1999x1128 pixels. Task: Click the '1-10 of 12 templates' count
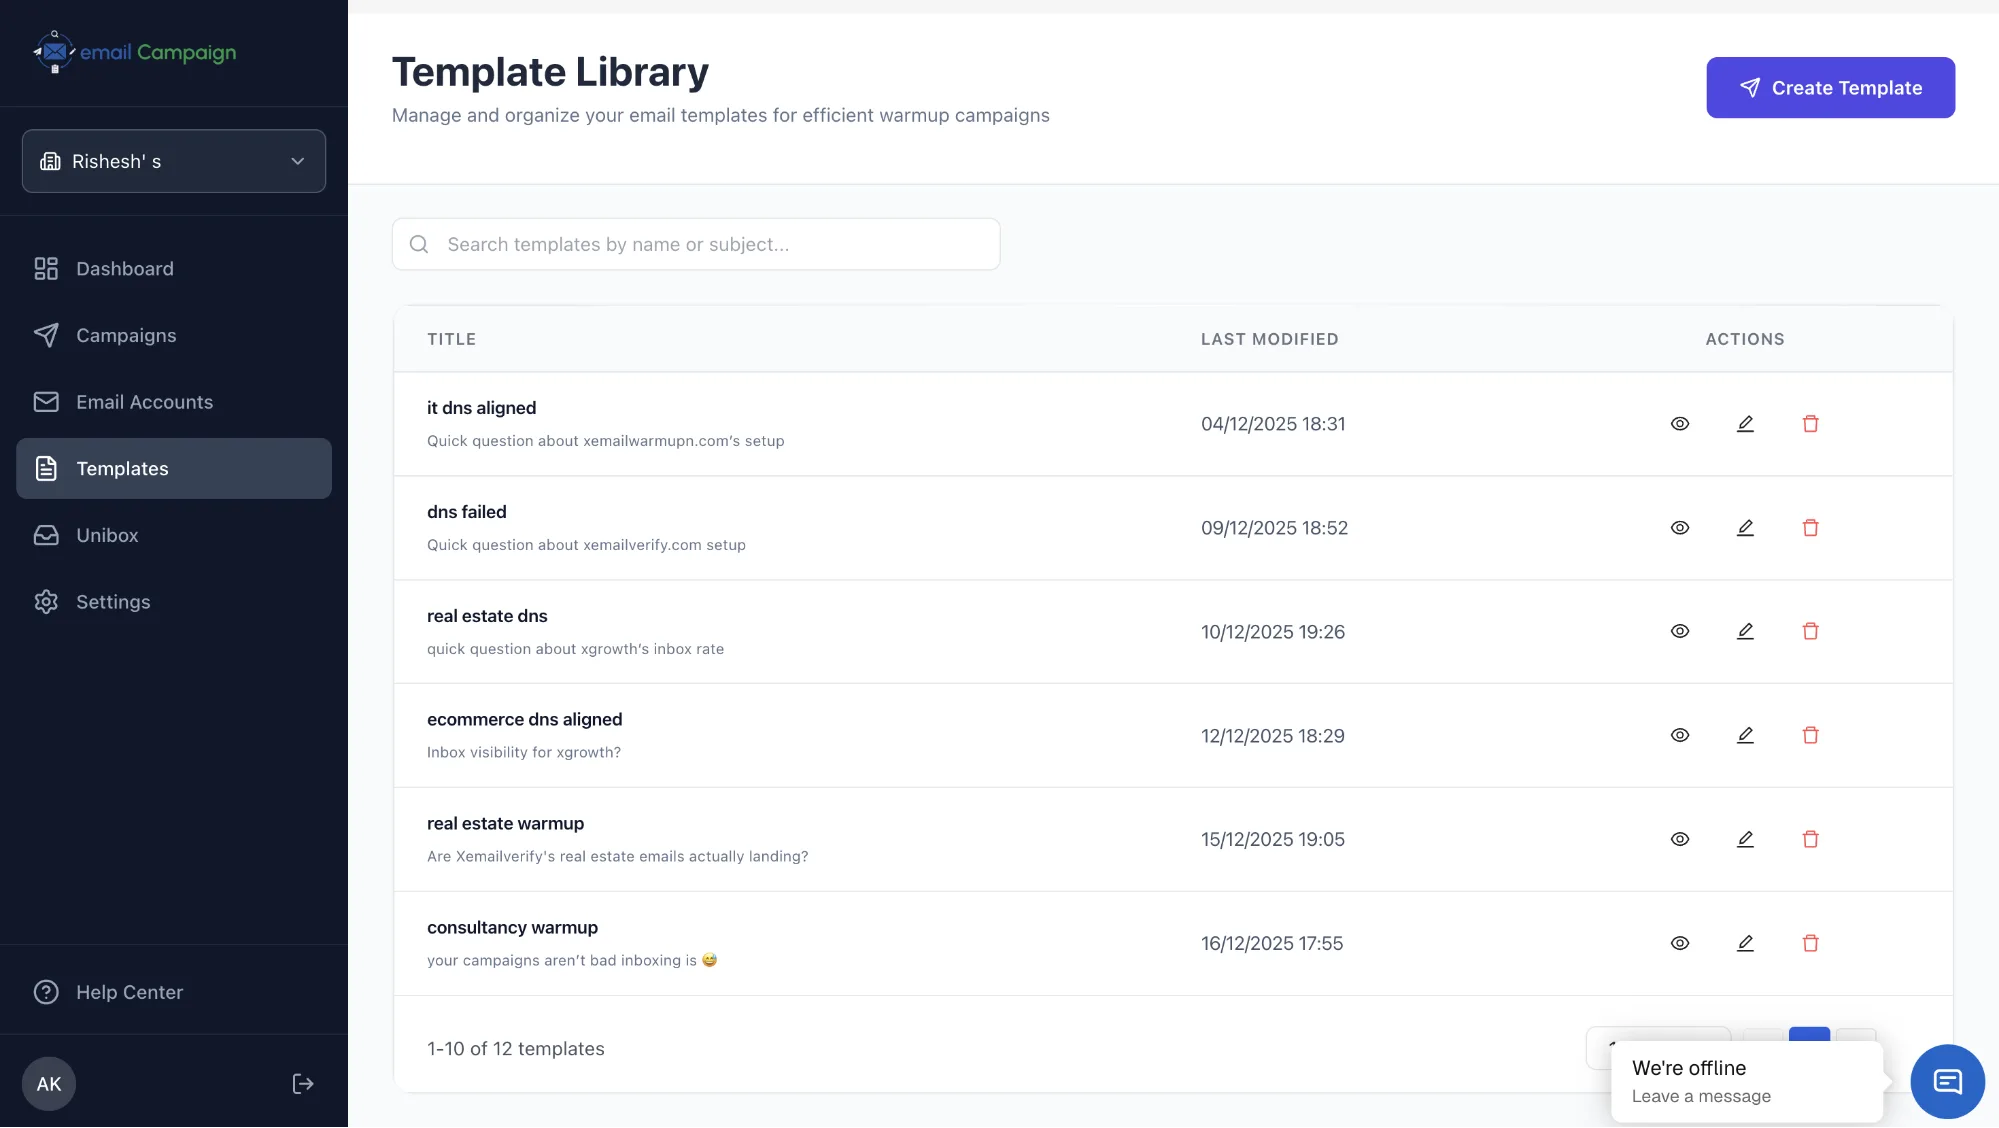[515, 1048]
